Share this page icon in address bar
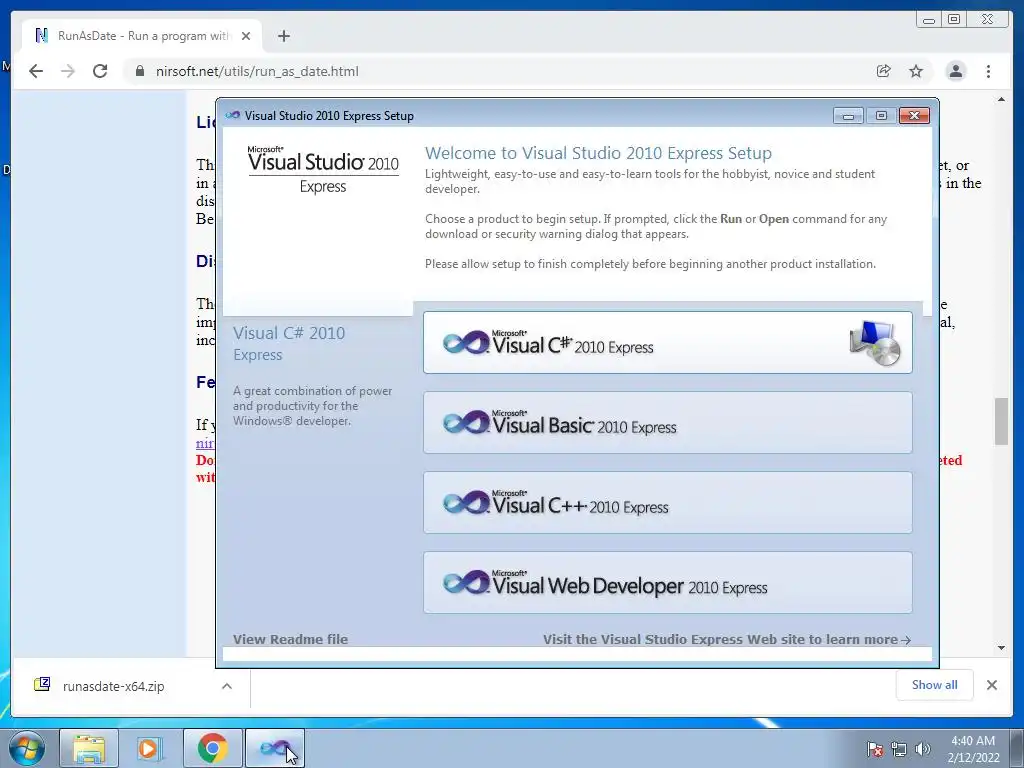 pyautogui.click(x=884, y=71)
